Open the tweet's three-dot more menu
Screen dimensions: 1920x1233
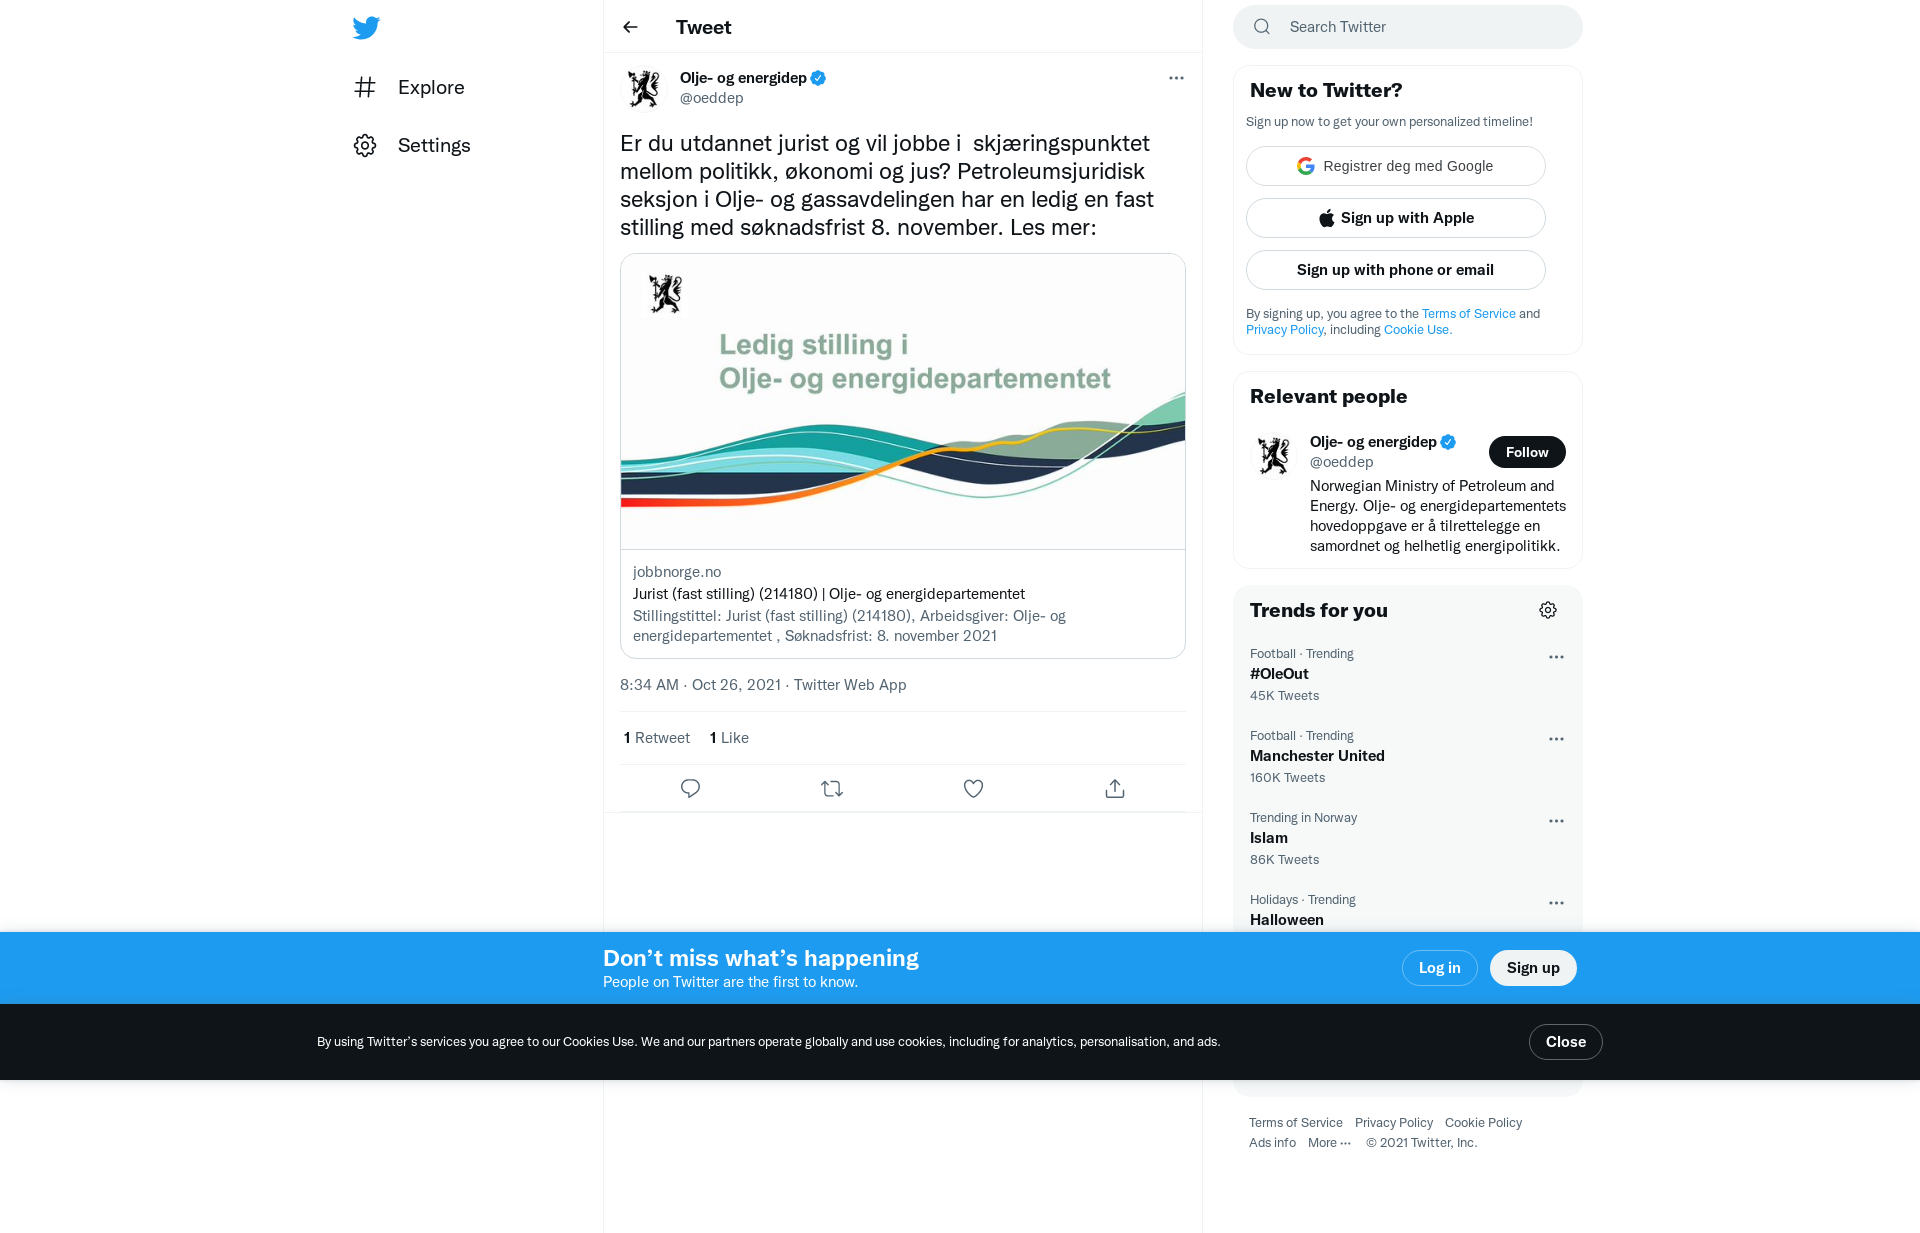1176,78
